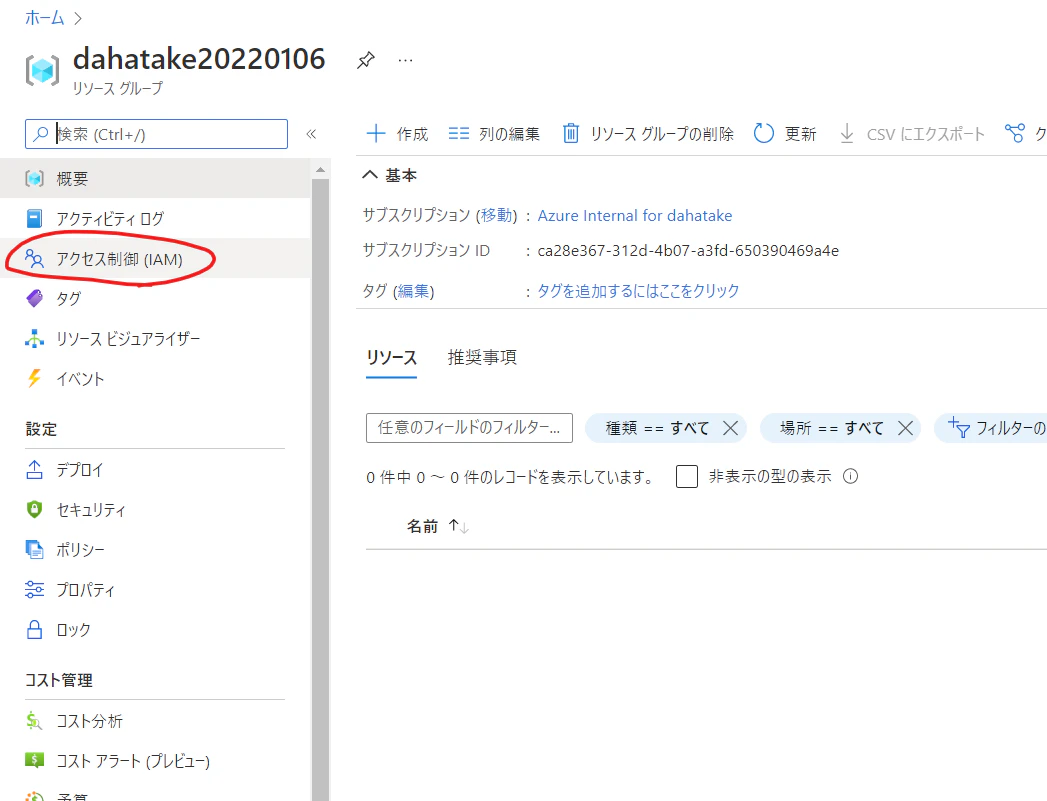Click the セキュリティ shield icon
This screenshot has height=801, width=1047.
34,509
